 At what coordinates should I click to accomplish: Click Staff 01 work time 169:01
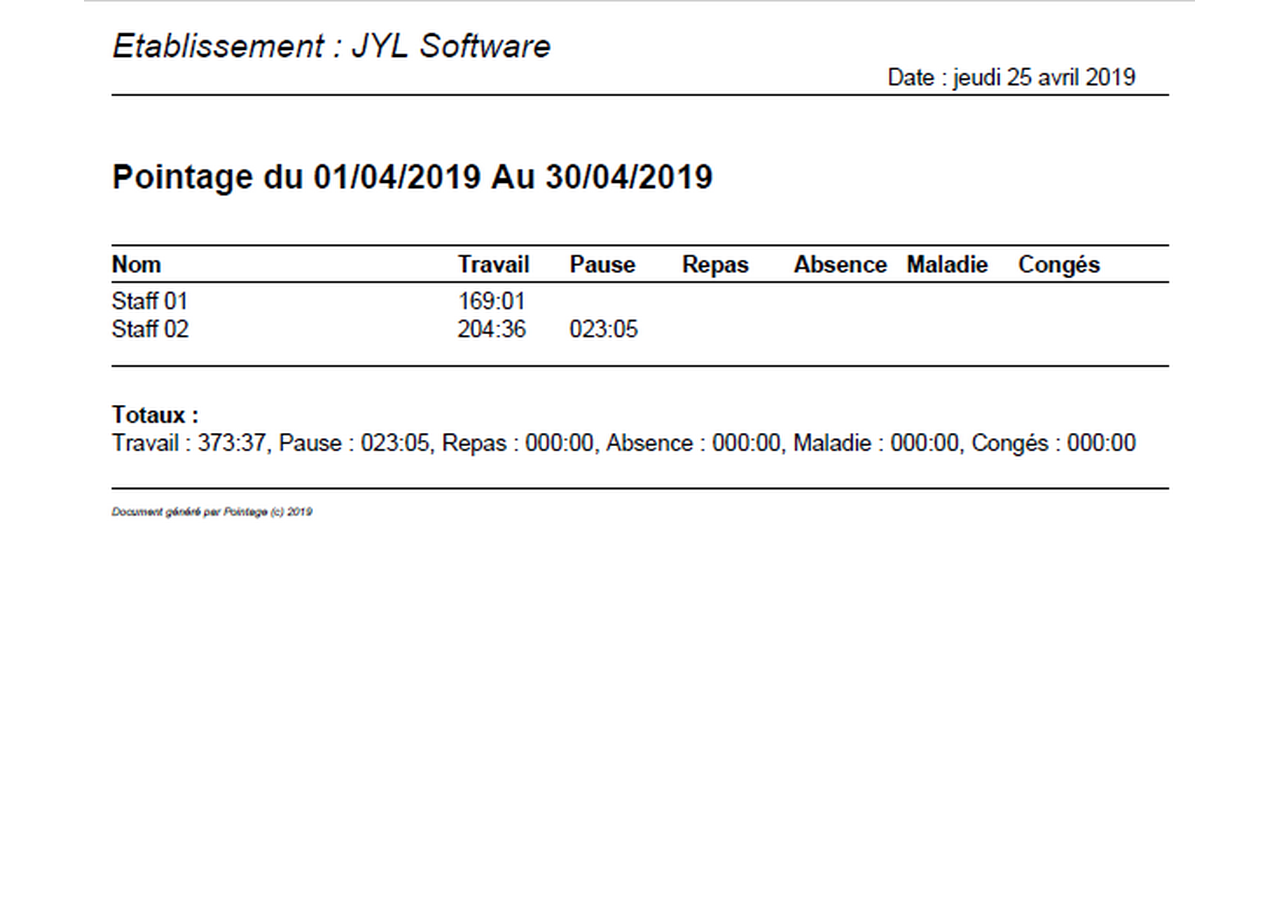[491, 301]
